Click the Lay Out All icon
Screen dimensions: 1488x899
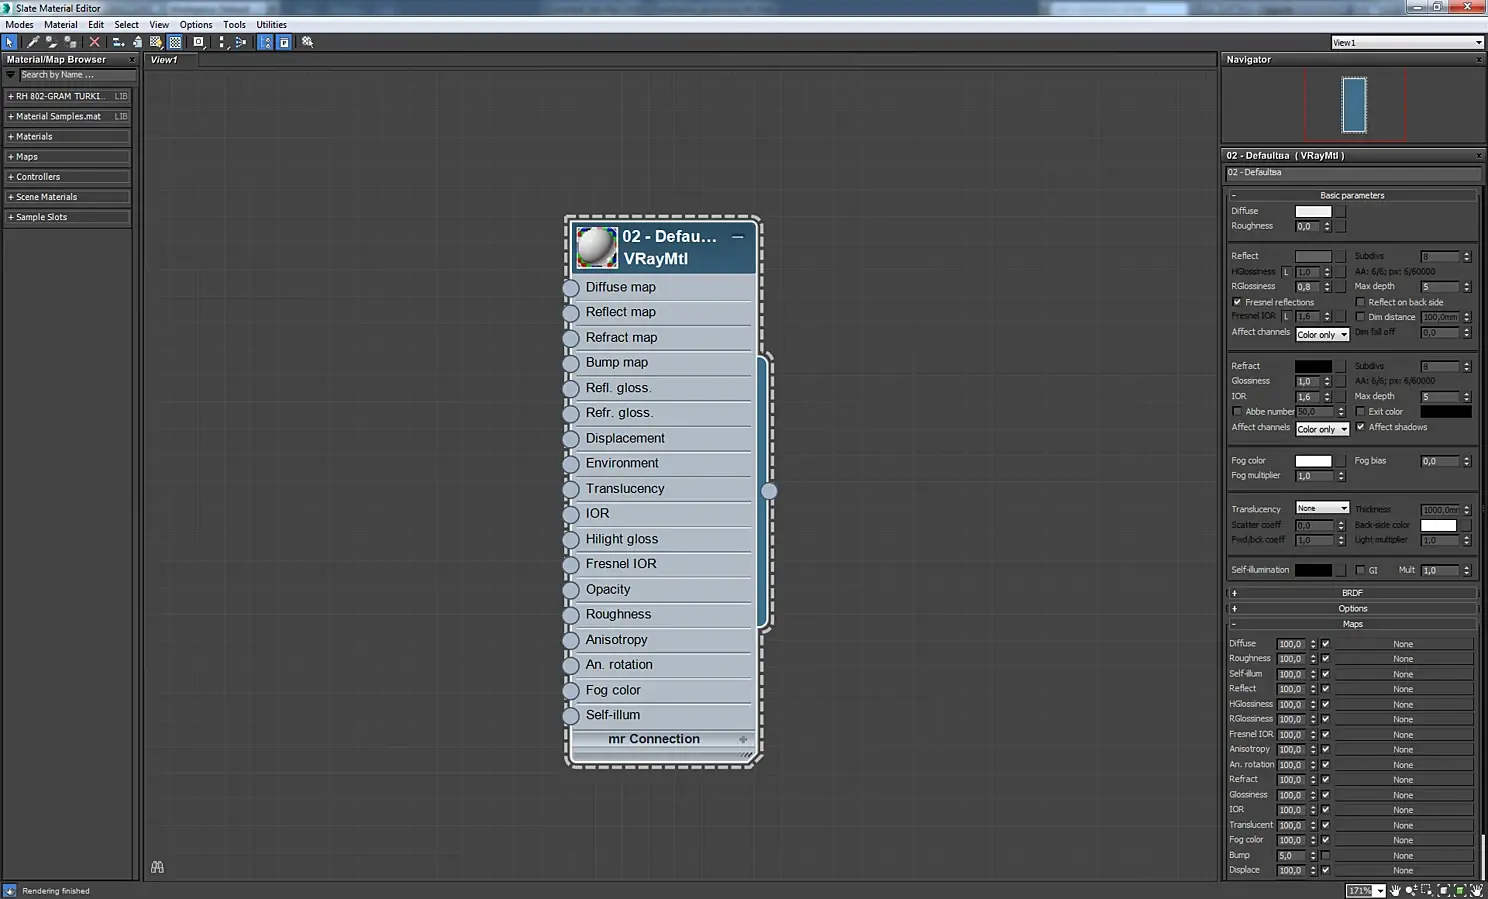[222, 42]
